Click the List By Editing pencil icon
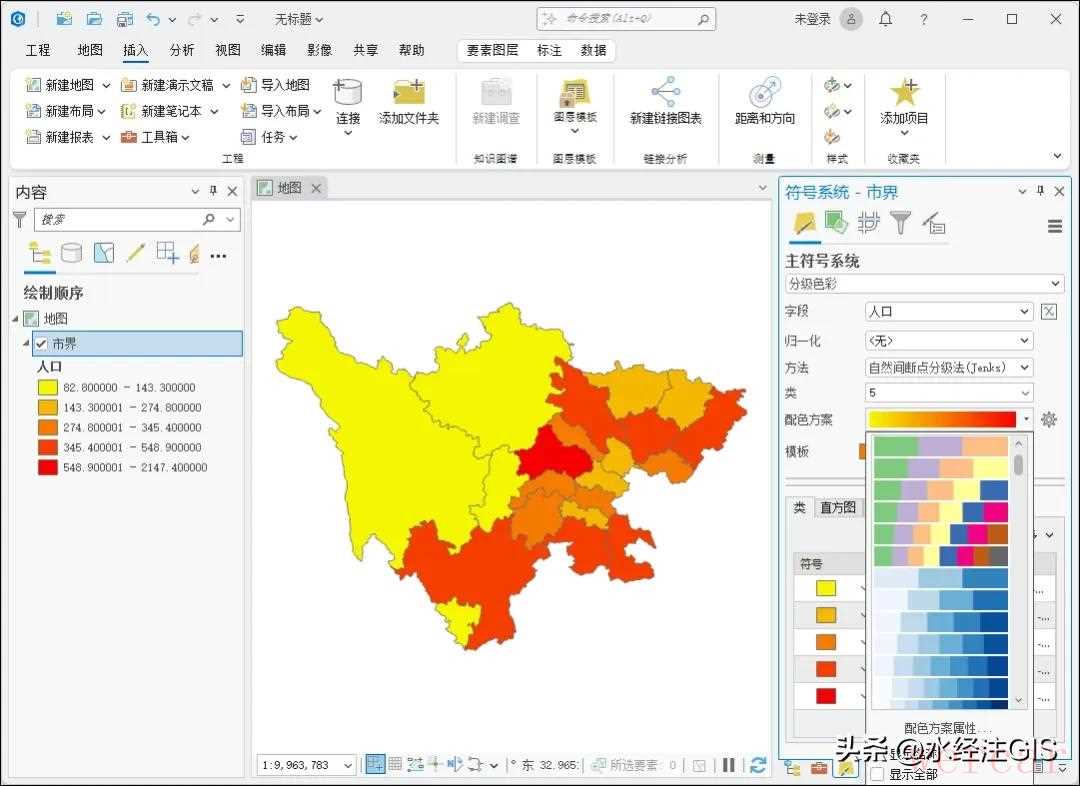This screenshot has width=1080, height=786. (x=136, y=253)
